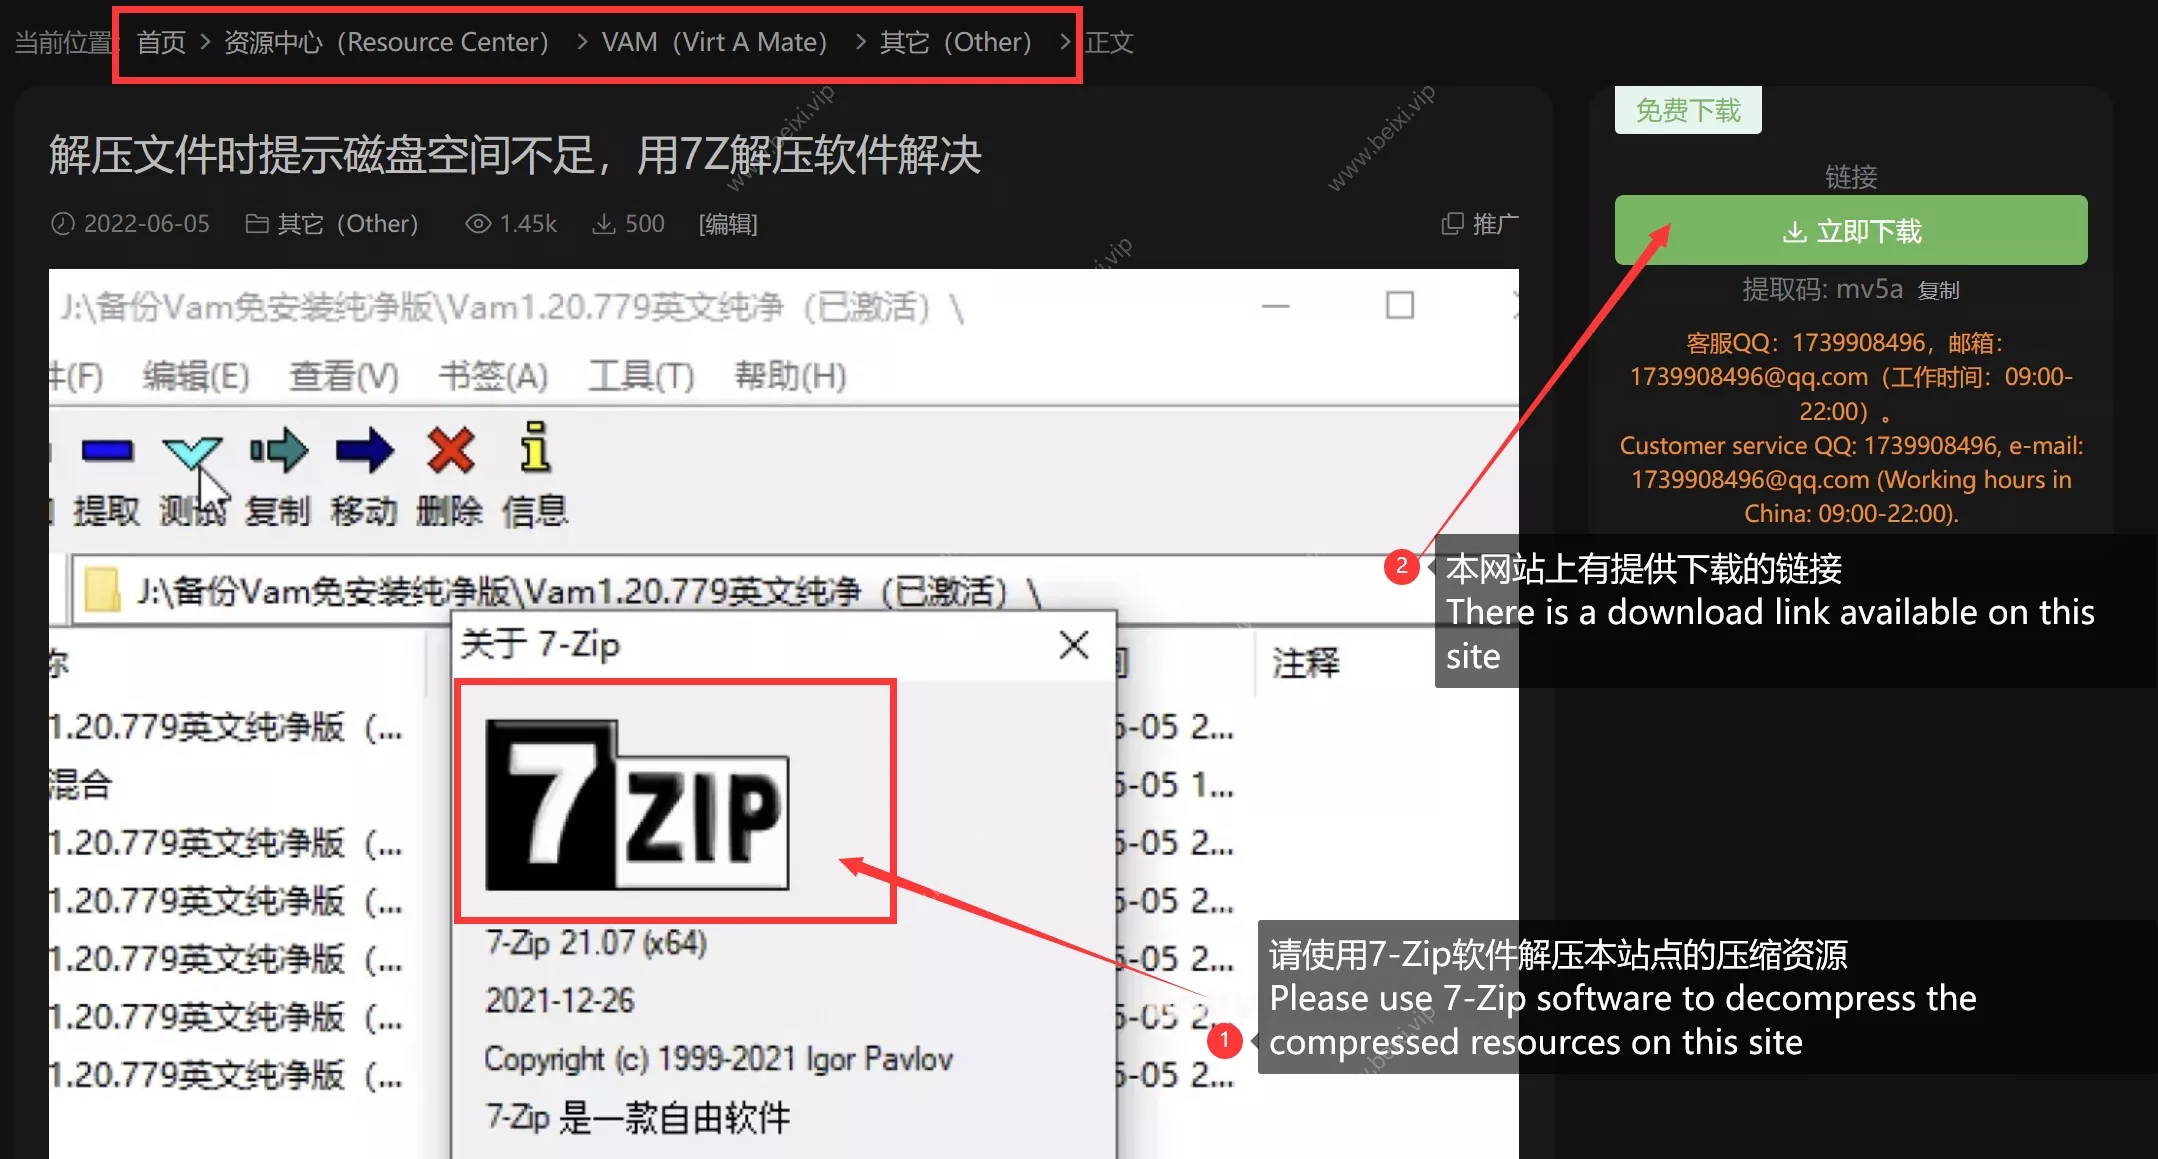Click the 其它 (Other) category tag under title
The width and height of the screenshot is (2158, 1159).
click(x=347, y=223)
